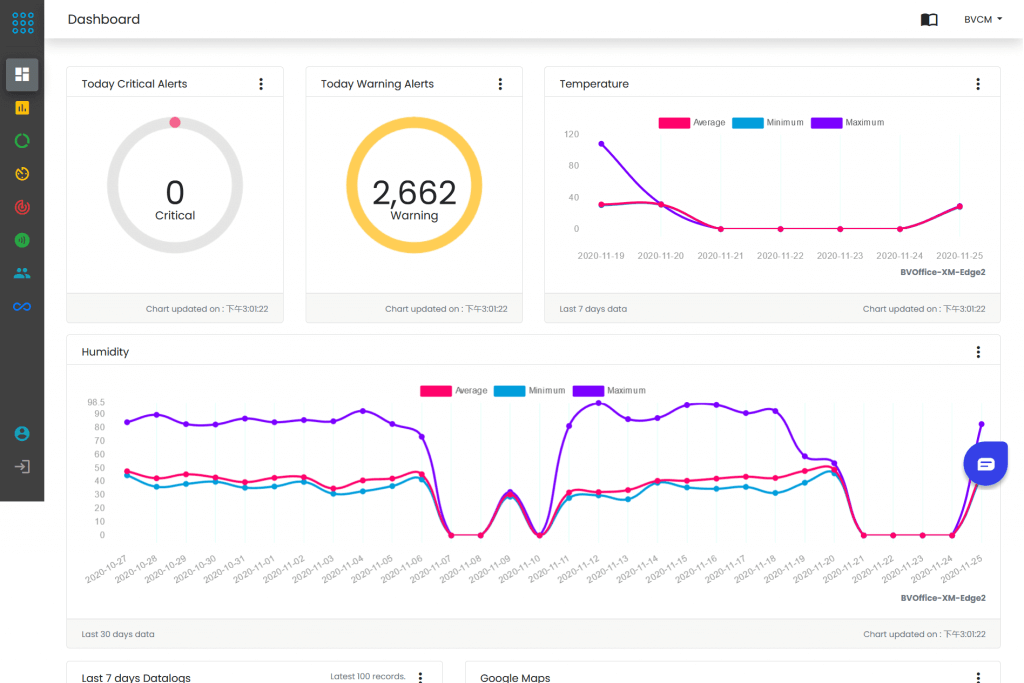The width and height of the screenshot is (1024, 683).
Task: Open the user profile icon in sidebar
Action: coord(22,434)
